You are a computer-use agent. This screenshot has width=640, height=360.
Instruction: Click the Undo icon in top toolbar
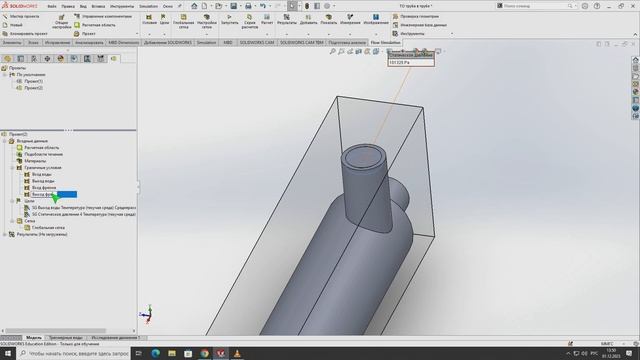263,6
